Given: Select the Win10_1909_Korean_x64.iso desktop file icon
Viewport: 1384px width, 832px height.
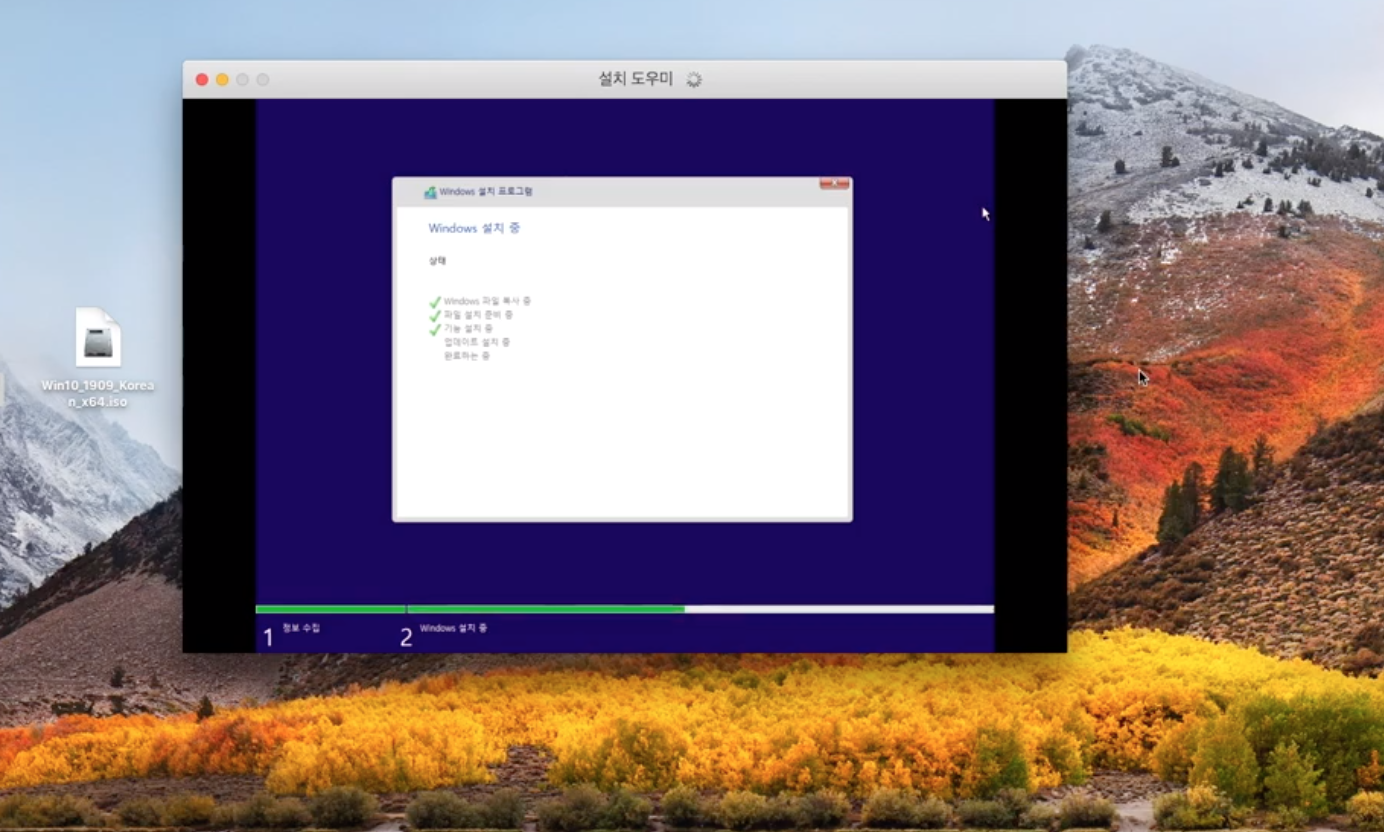Looking at the screenshot, I should pos(98,337).
